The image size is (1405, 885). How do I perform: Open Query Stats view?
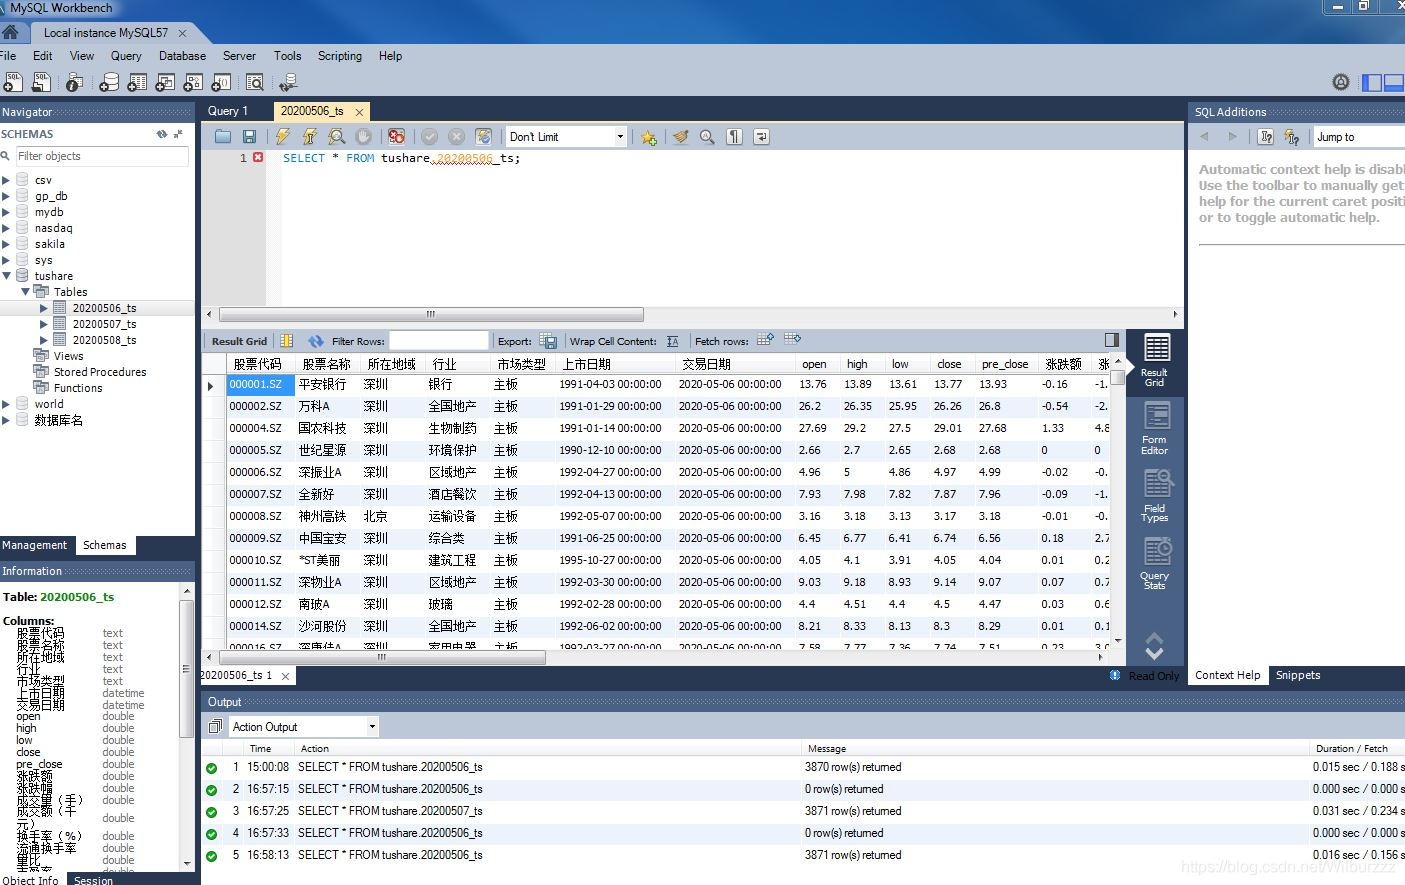[1155, 563]
